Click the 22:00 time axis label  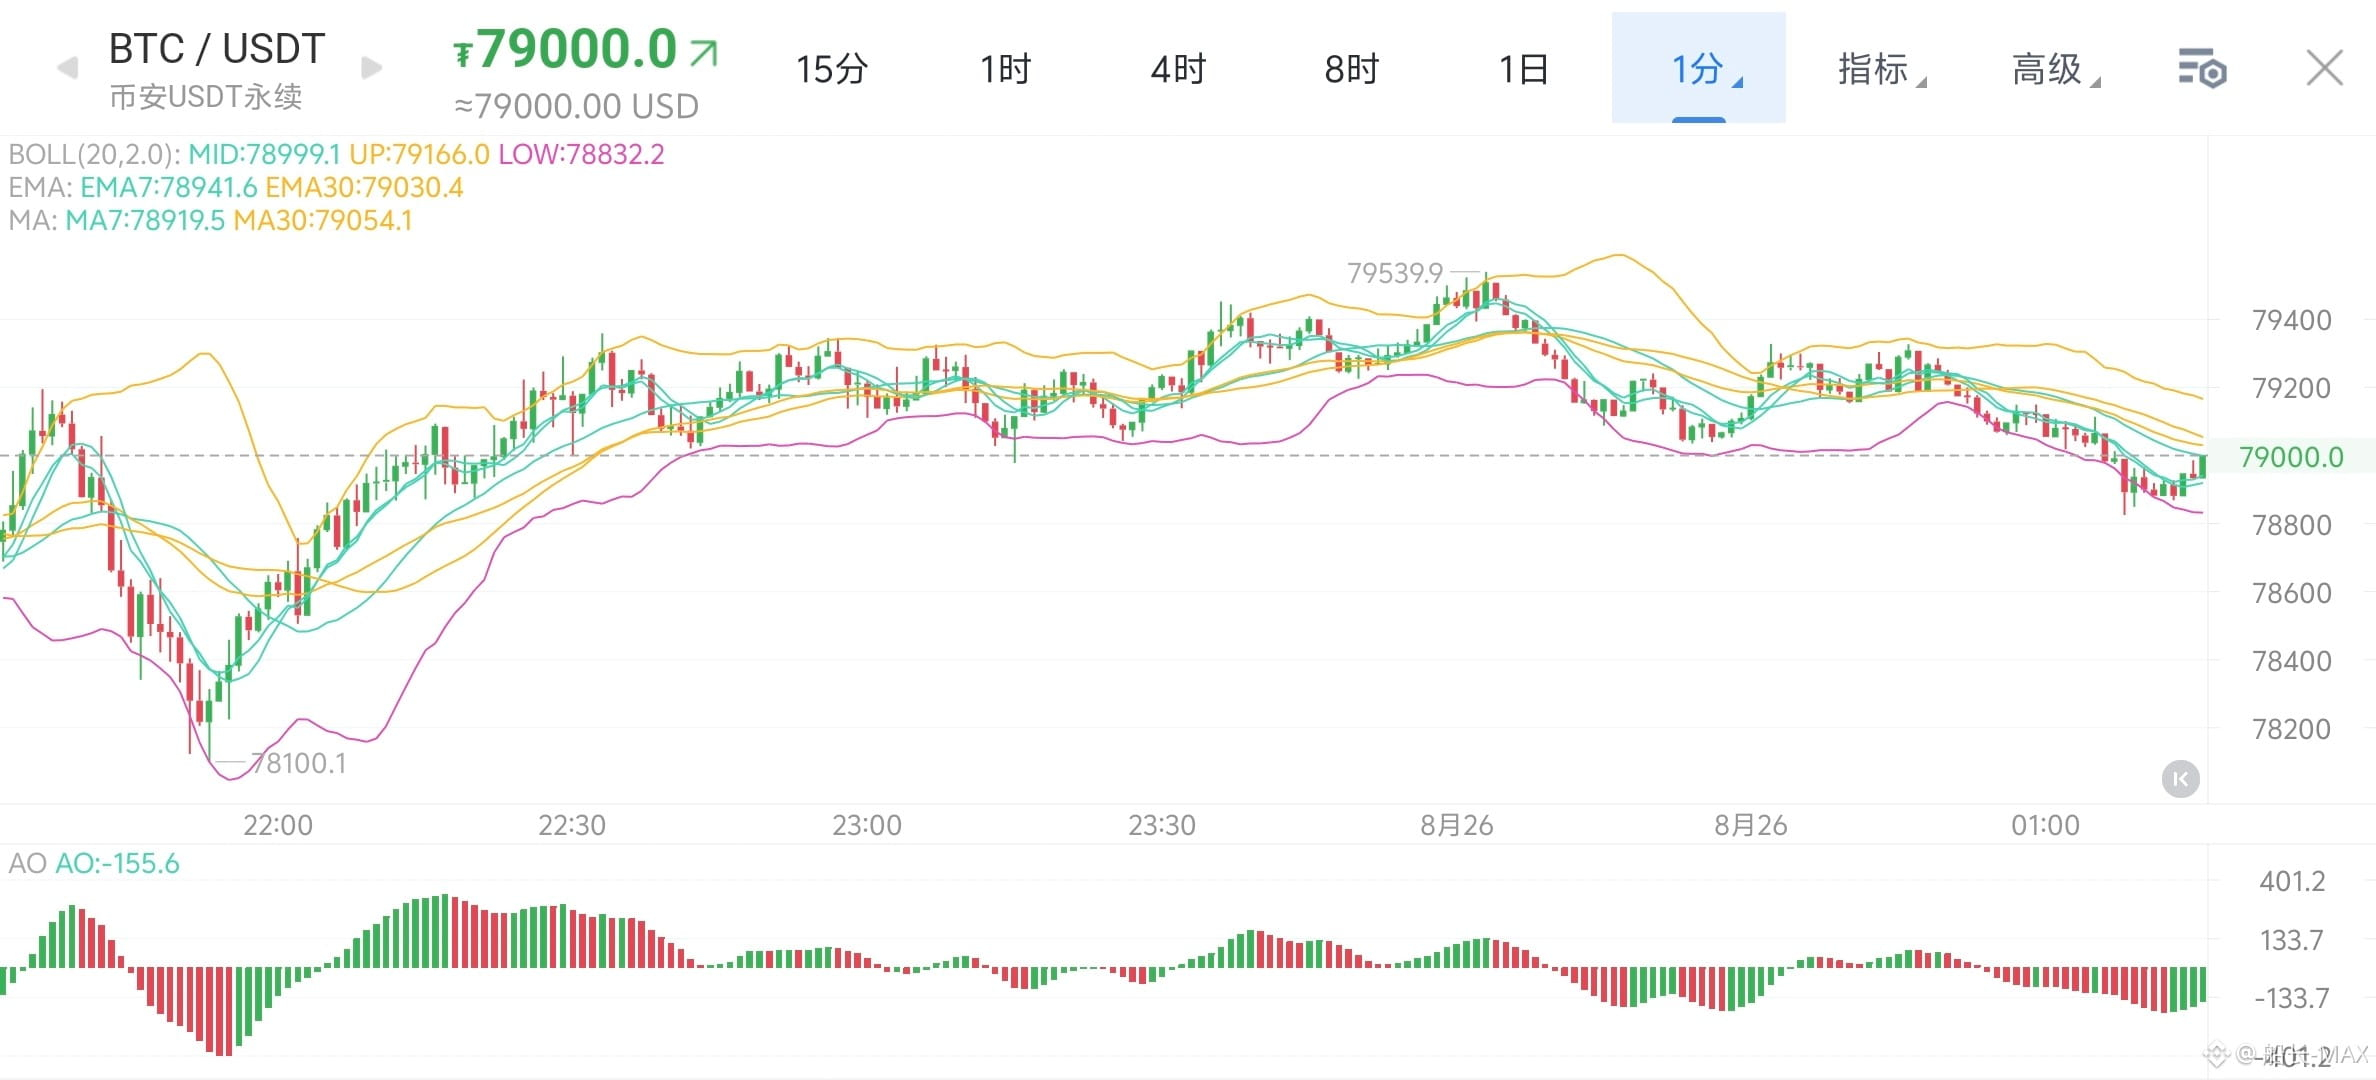(278, 825)
